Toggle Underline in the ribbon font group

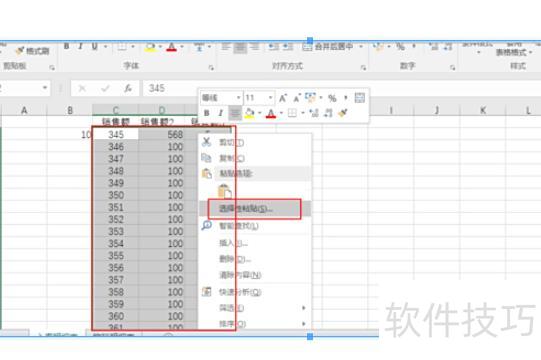[x=94, y=46]
